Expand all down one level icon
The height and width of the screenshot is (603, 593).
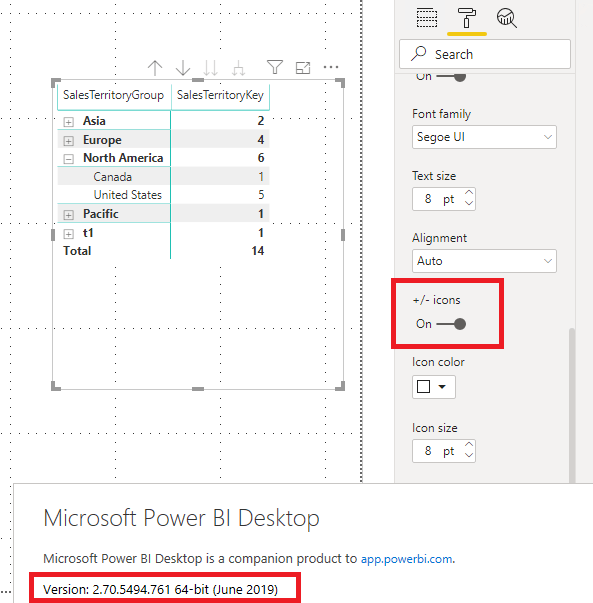238,68
